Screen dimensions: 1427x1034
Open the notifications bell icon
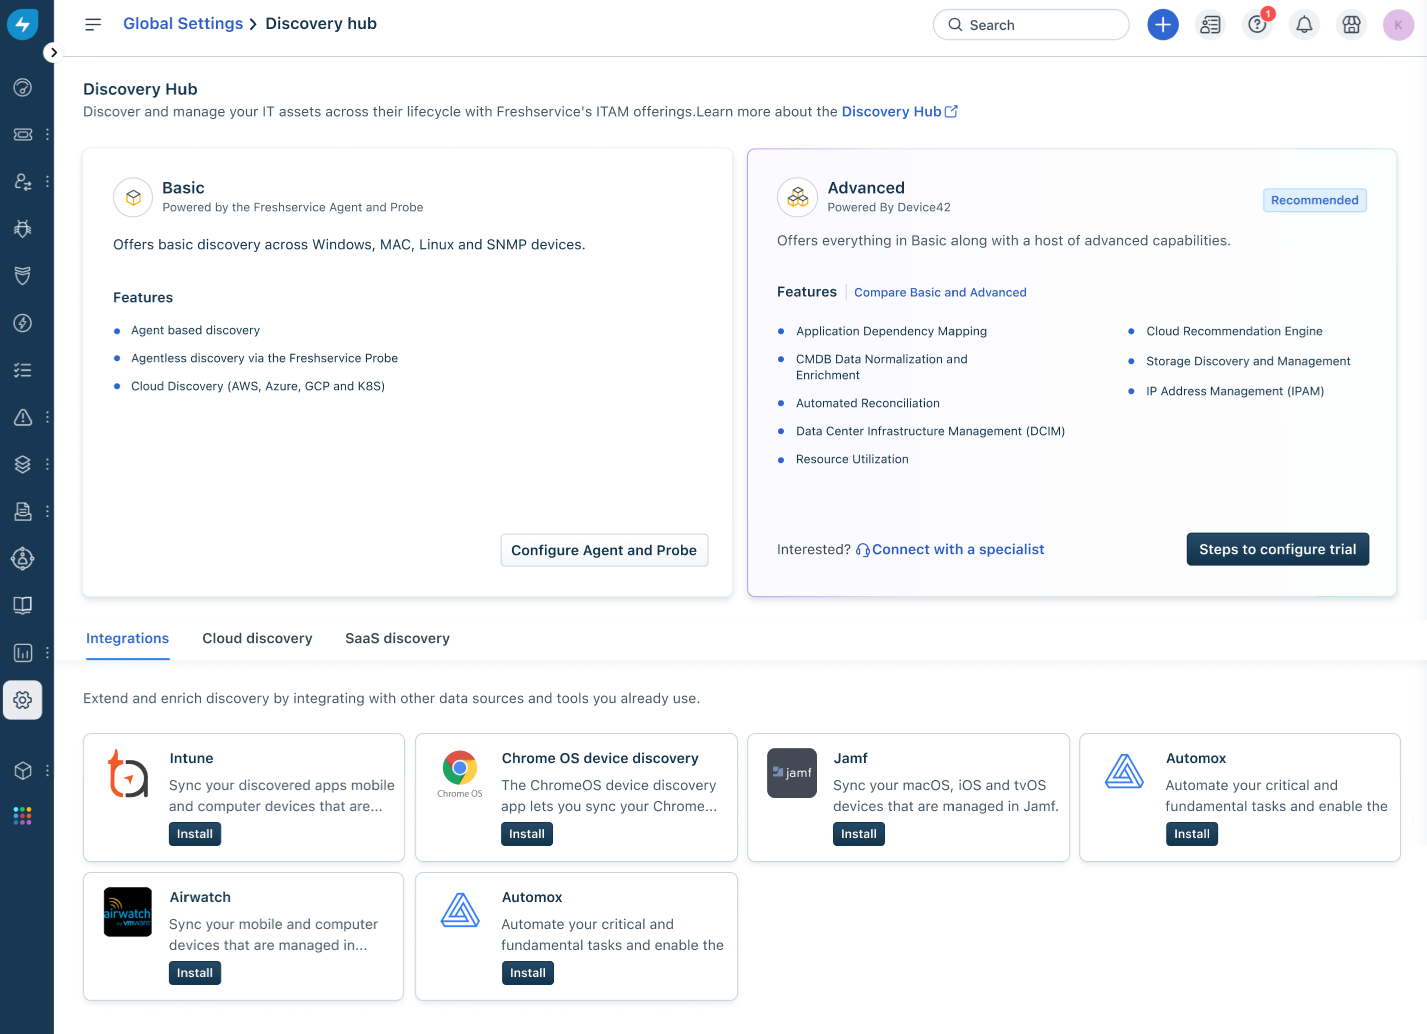pos(1304,25)
